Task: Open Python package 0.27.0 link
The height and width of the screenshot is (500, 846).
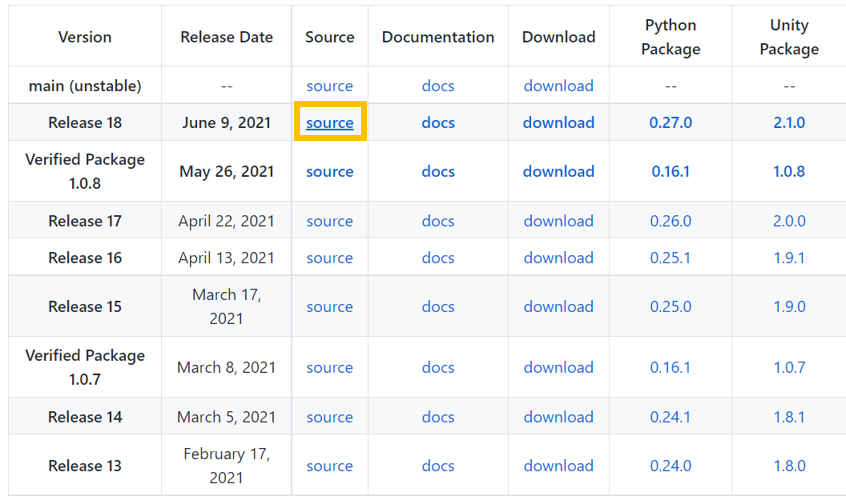Action: pos(670,122)
